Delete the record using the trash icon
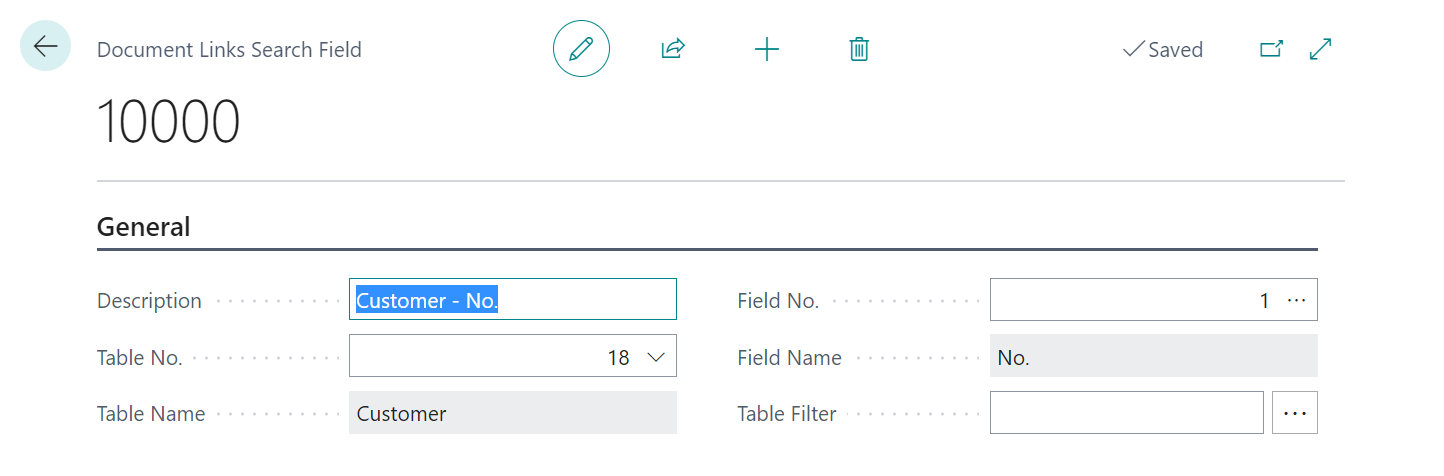The width and height of the screenshot is (1444, 476). click(x=859, y=49)
